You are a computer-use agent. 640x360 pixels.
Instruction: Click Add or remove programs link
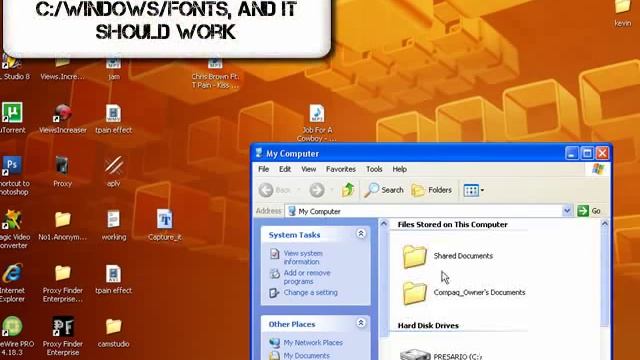click(x=307, y=277)
